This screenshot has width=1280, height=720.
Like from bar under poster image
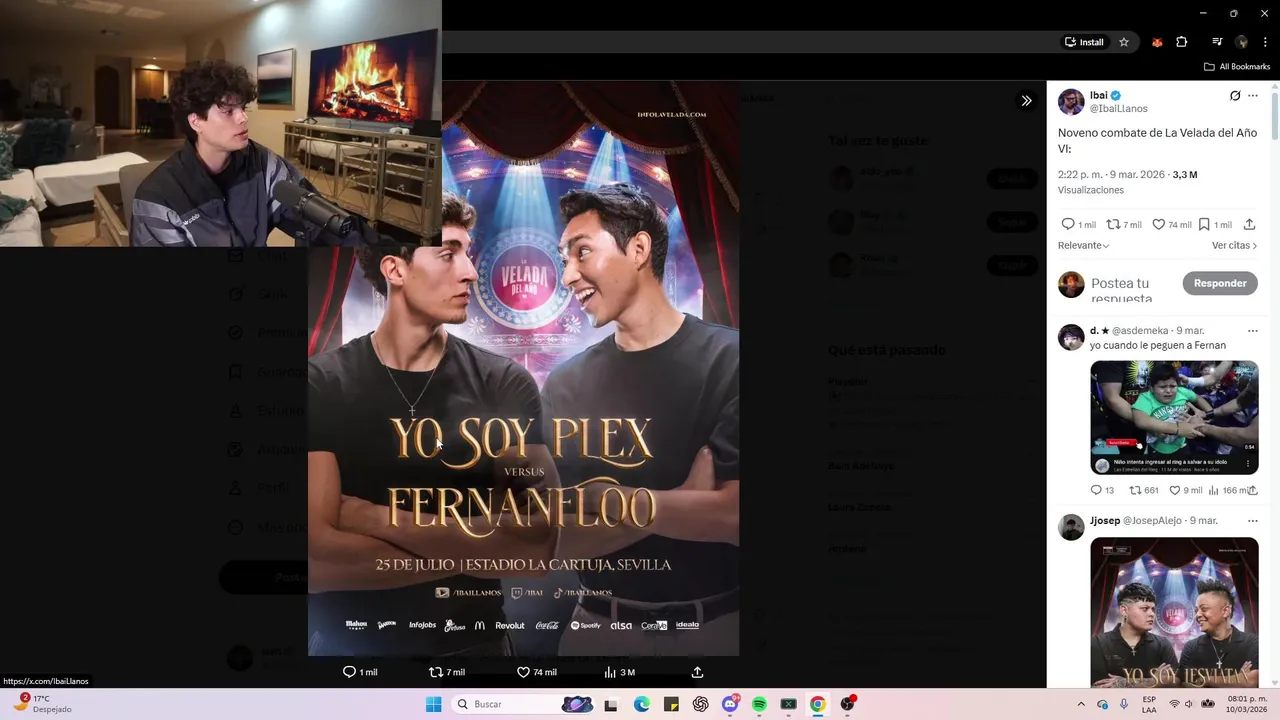point(536,672)
